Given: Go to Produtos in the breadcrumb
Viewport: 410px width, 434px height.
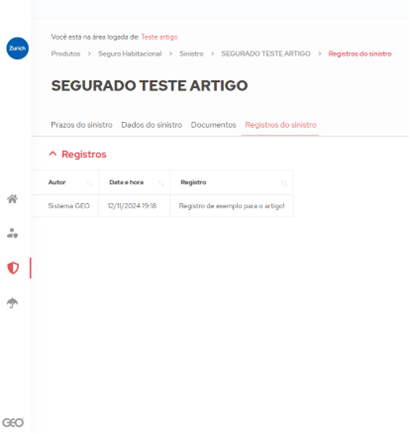Looking at the screenshot, I should coord(66,54).
